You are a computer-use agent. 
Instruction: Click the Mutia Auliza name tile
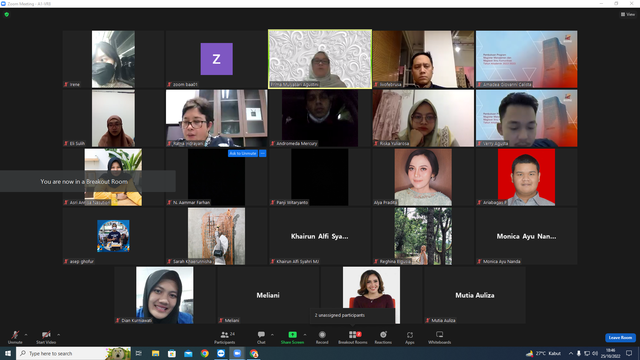click(475, 295)
